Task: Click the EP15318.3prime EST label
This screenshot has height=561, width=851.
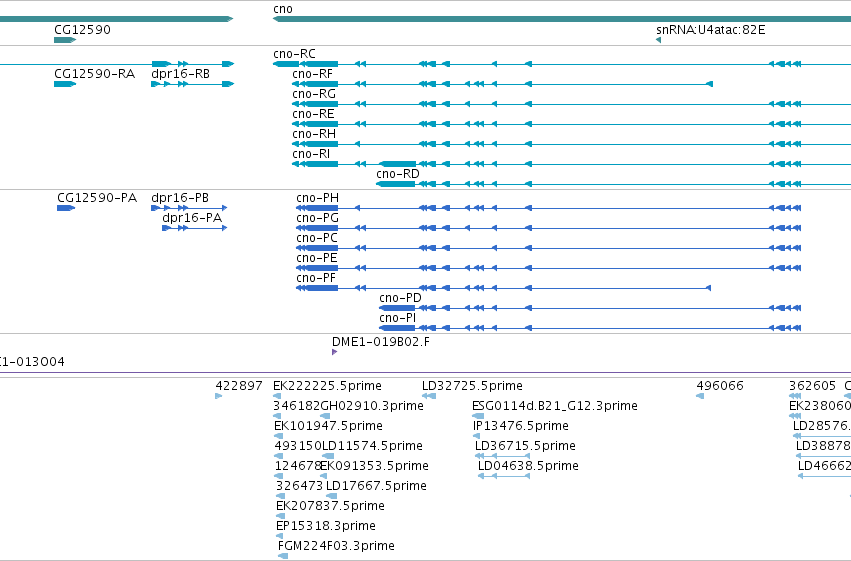Action: tap(326, 527)
